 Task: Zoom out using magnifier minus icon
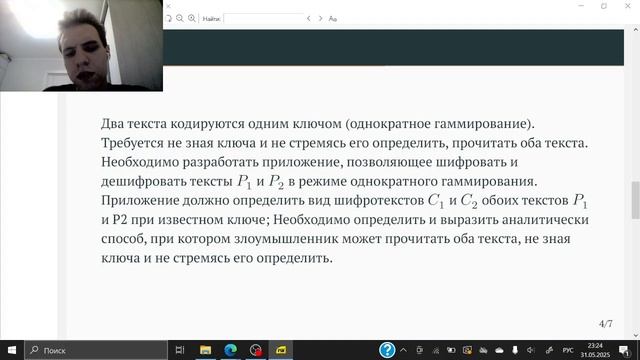[x=180, y=18]
